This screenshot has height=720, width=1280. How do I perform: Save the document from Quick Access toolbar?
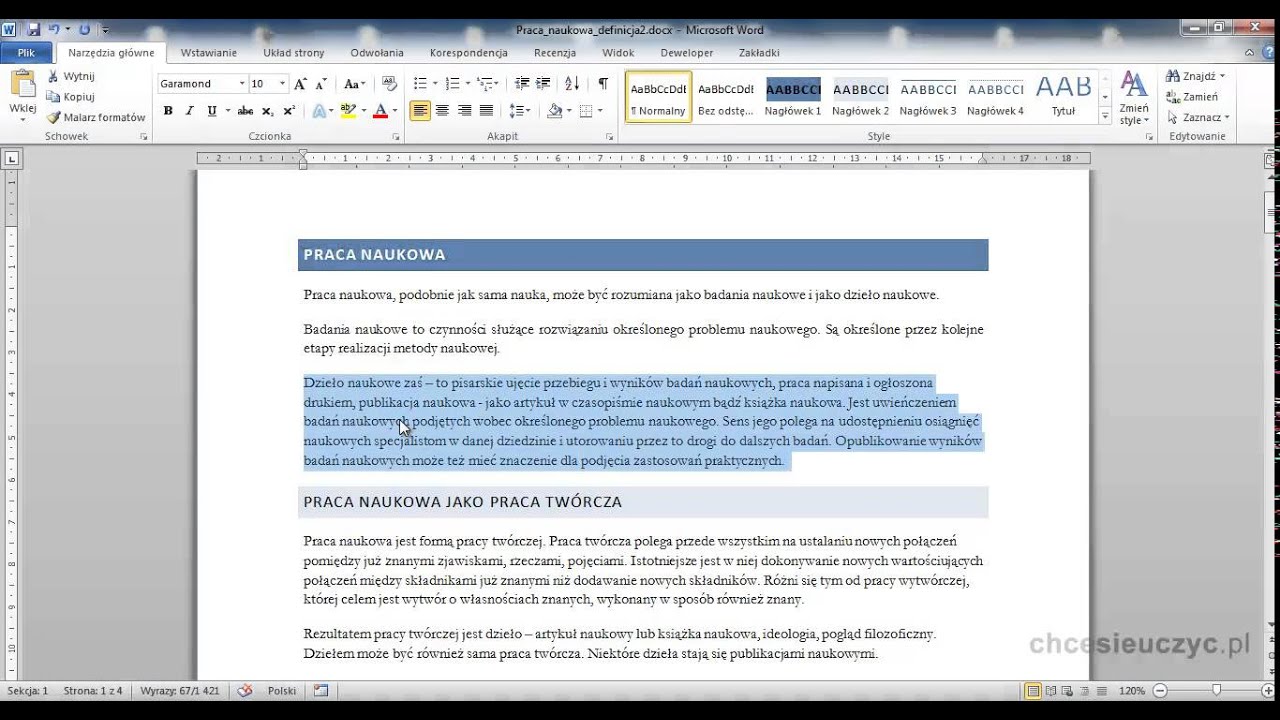[35, 30]
